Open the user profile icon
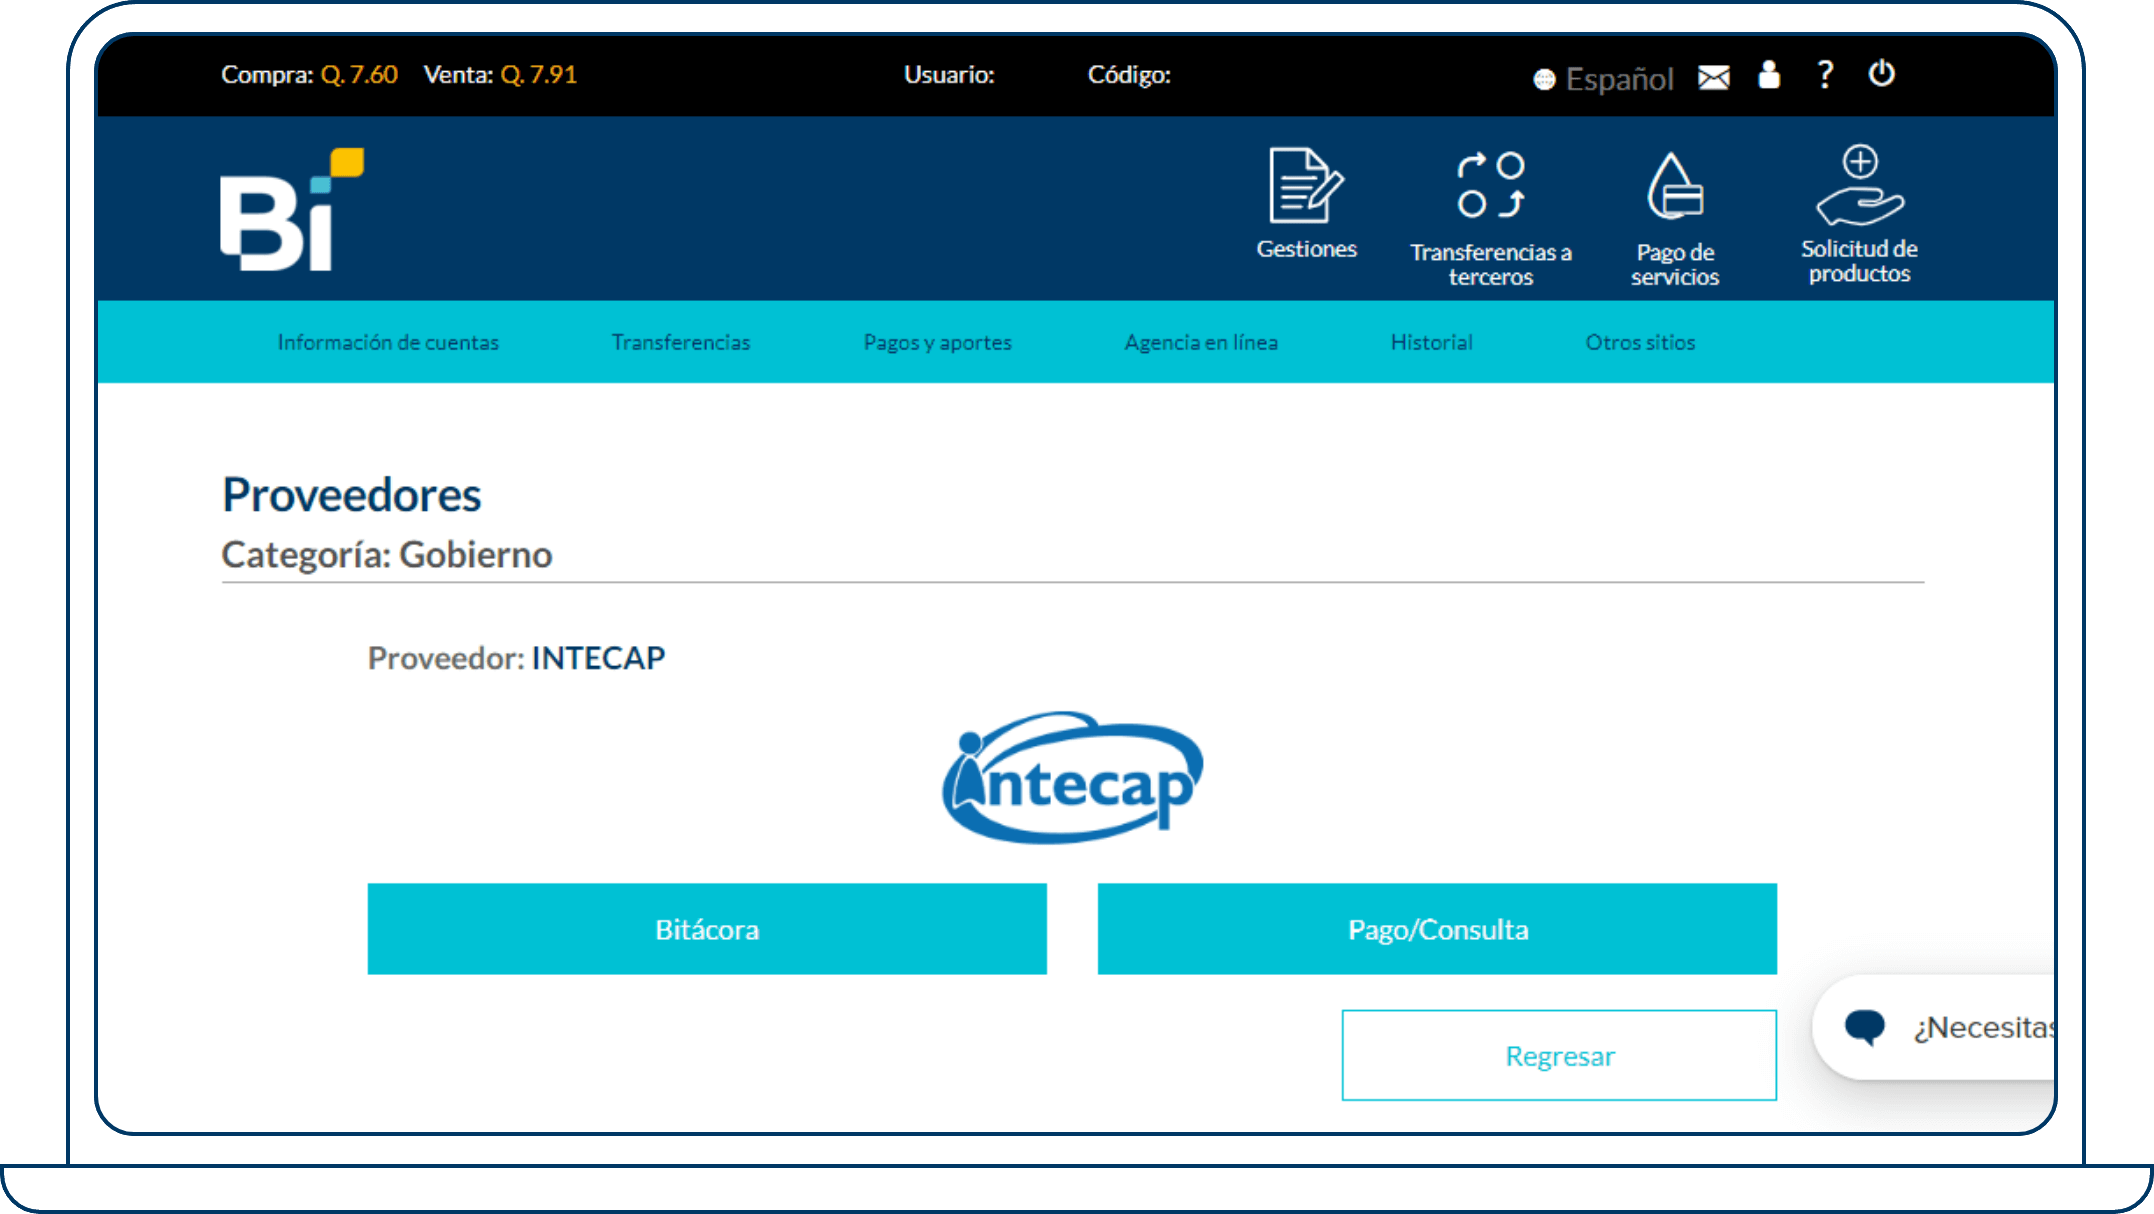 [x=1769, y=75]
